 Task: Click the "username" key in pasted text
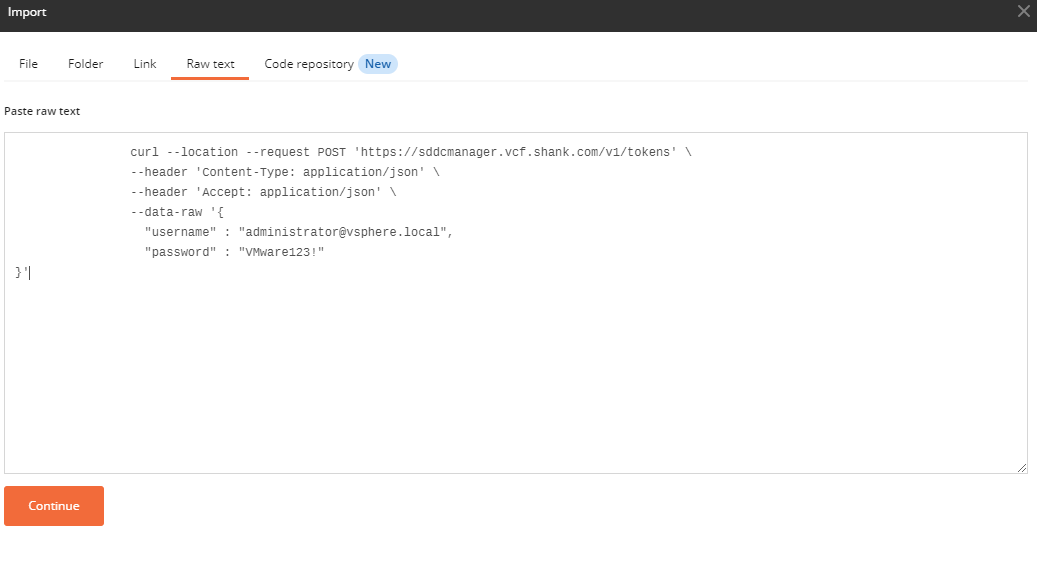click(x=181, y=232)
